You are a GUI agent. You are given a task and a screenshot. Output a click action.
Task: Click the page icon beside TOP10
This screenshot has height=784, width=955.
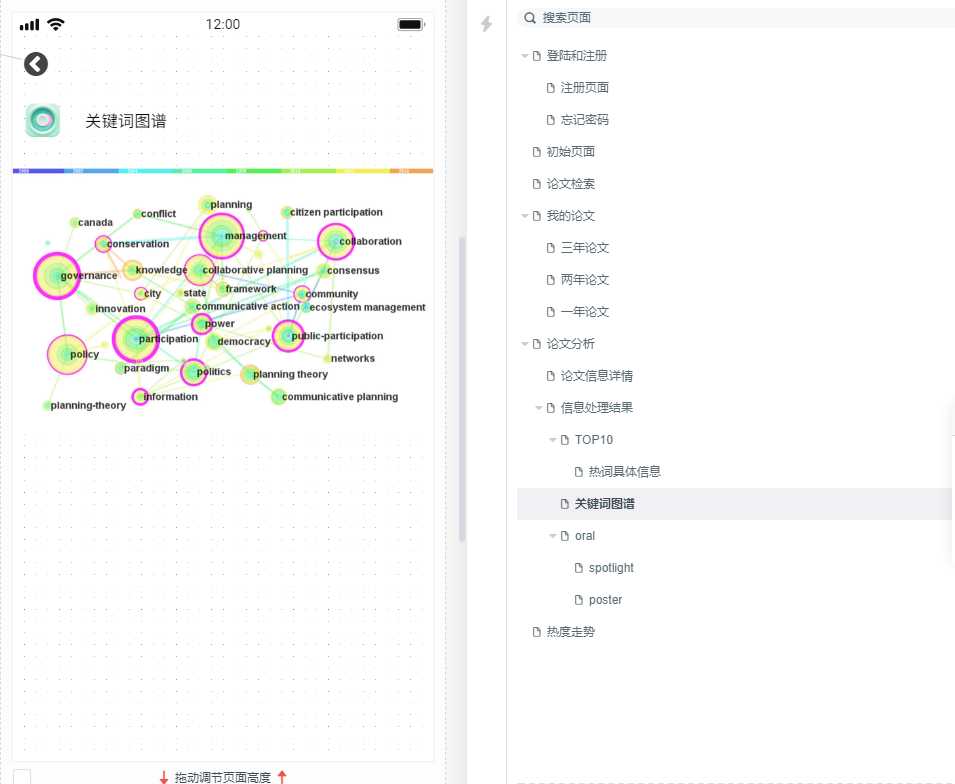[x=565, y=440]
